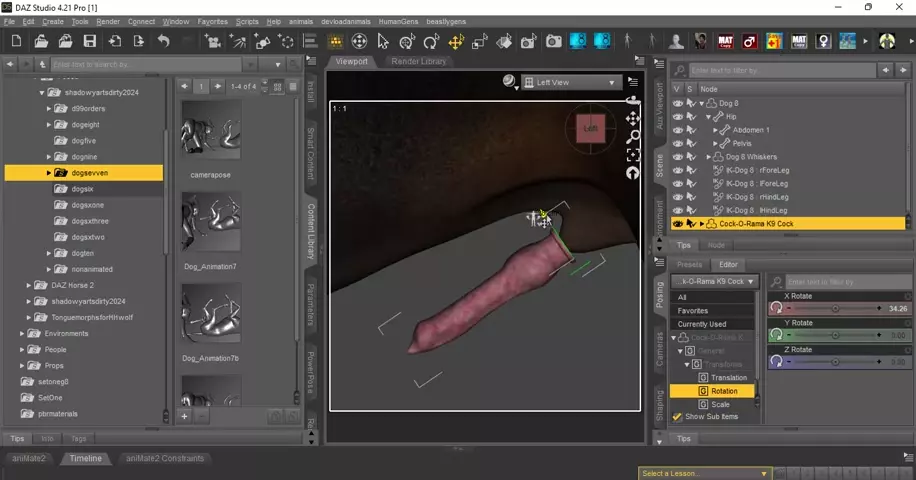916x480 pixels.
Task: Click the X Rotate slider
Action: (835, 309)
